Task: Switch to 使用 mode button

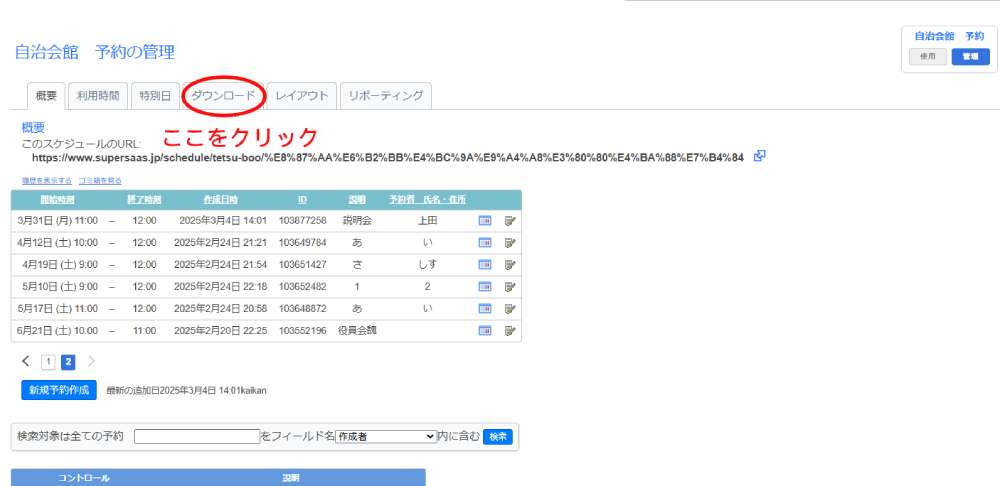Action: [x=927, y=57]
